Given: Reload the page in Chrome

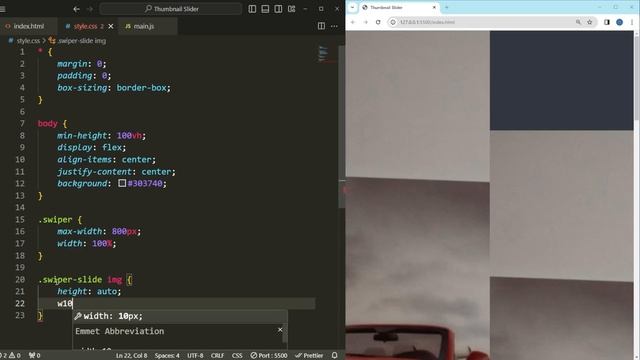Looking at the screenshot, I should pos(378,22).
